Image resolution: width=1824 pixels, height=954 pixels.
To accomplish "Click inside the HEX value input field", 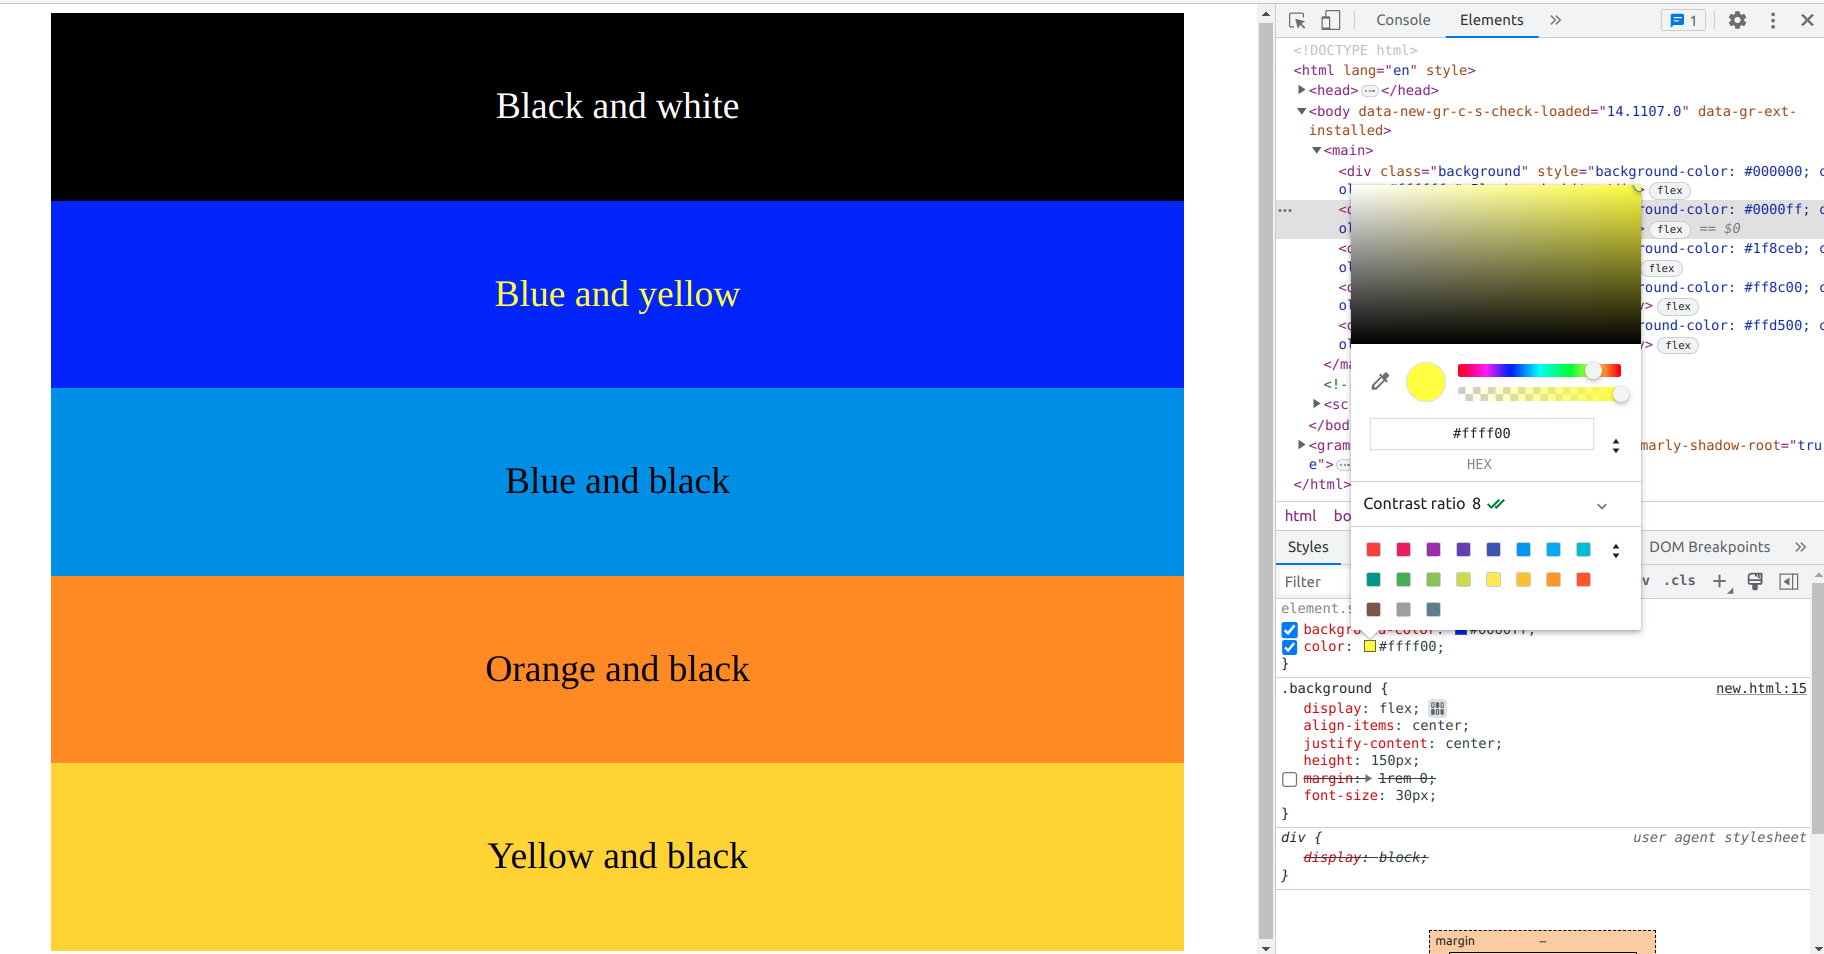I will 1480,433.
